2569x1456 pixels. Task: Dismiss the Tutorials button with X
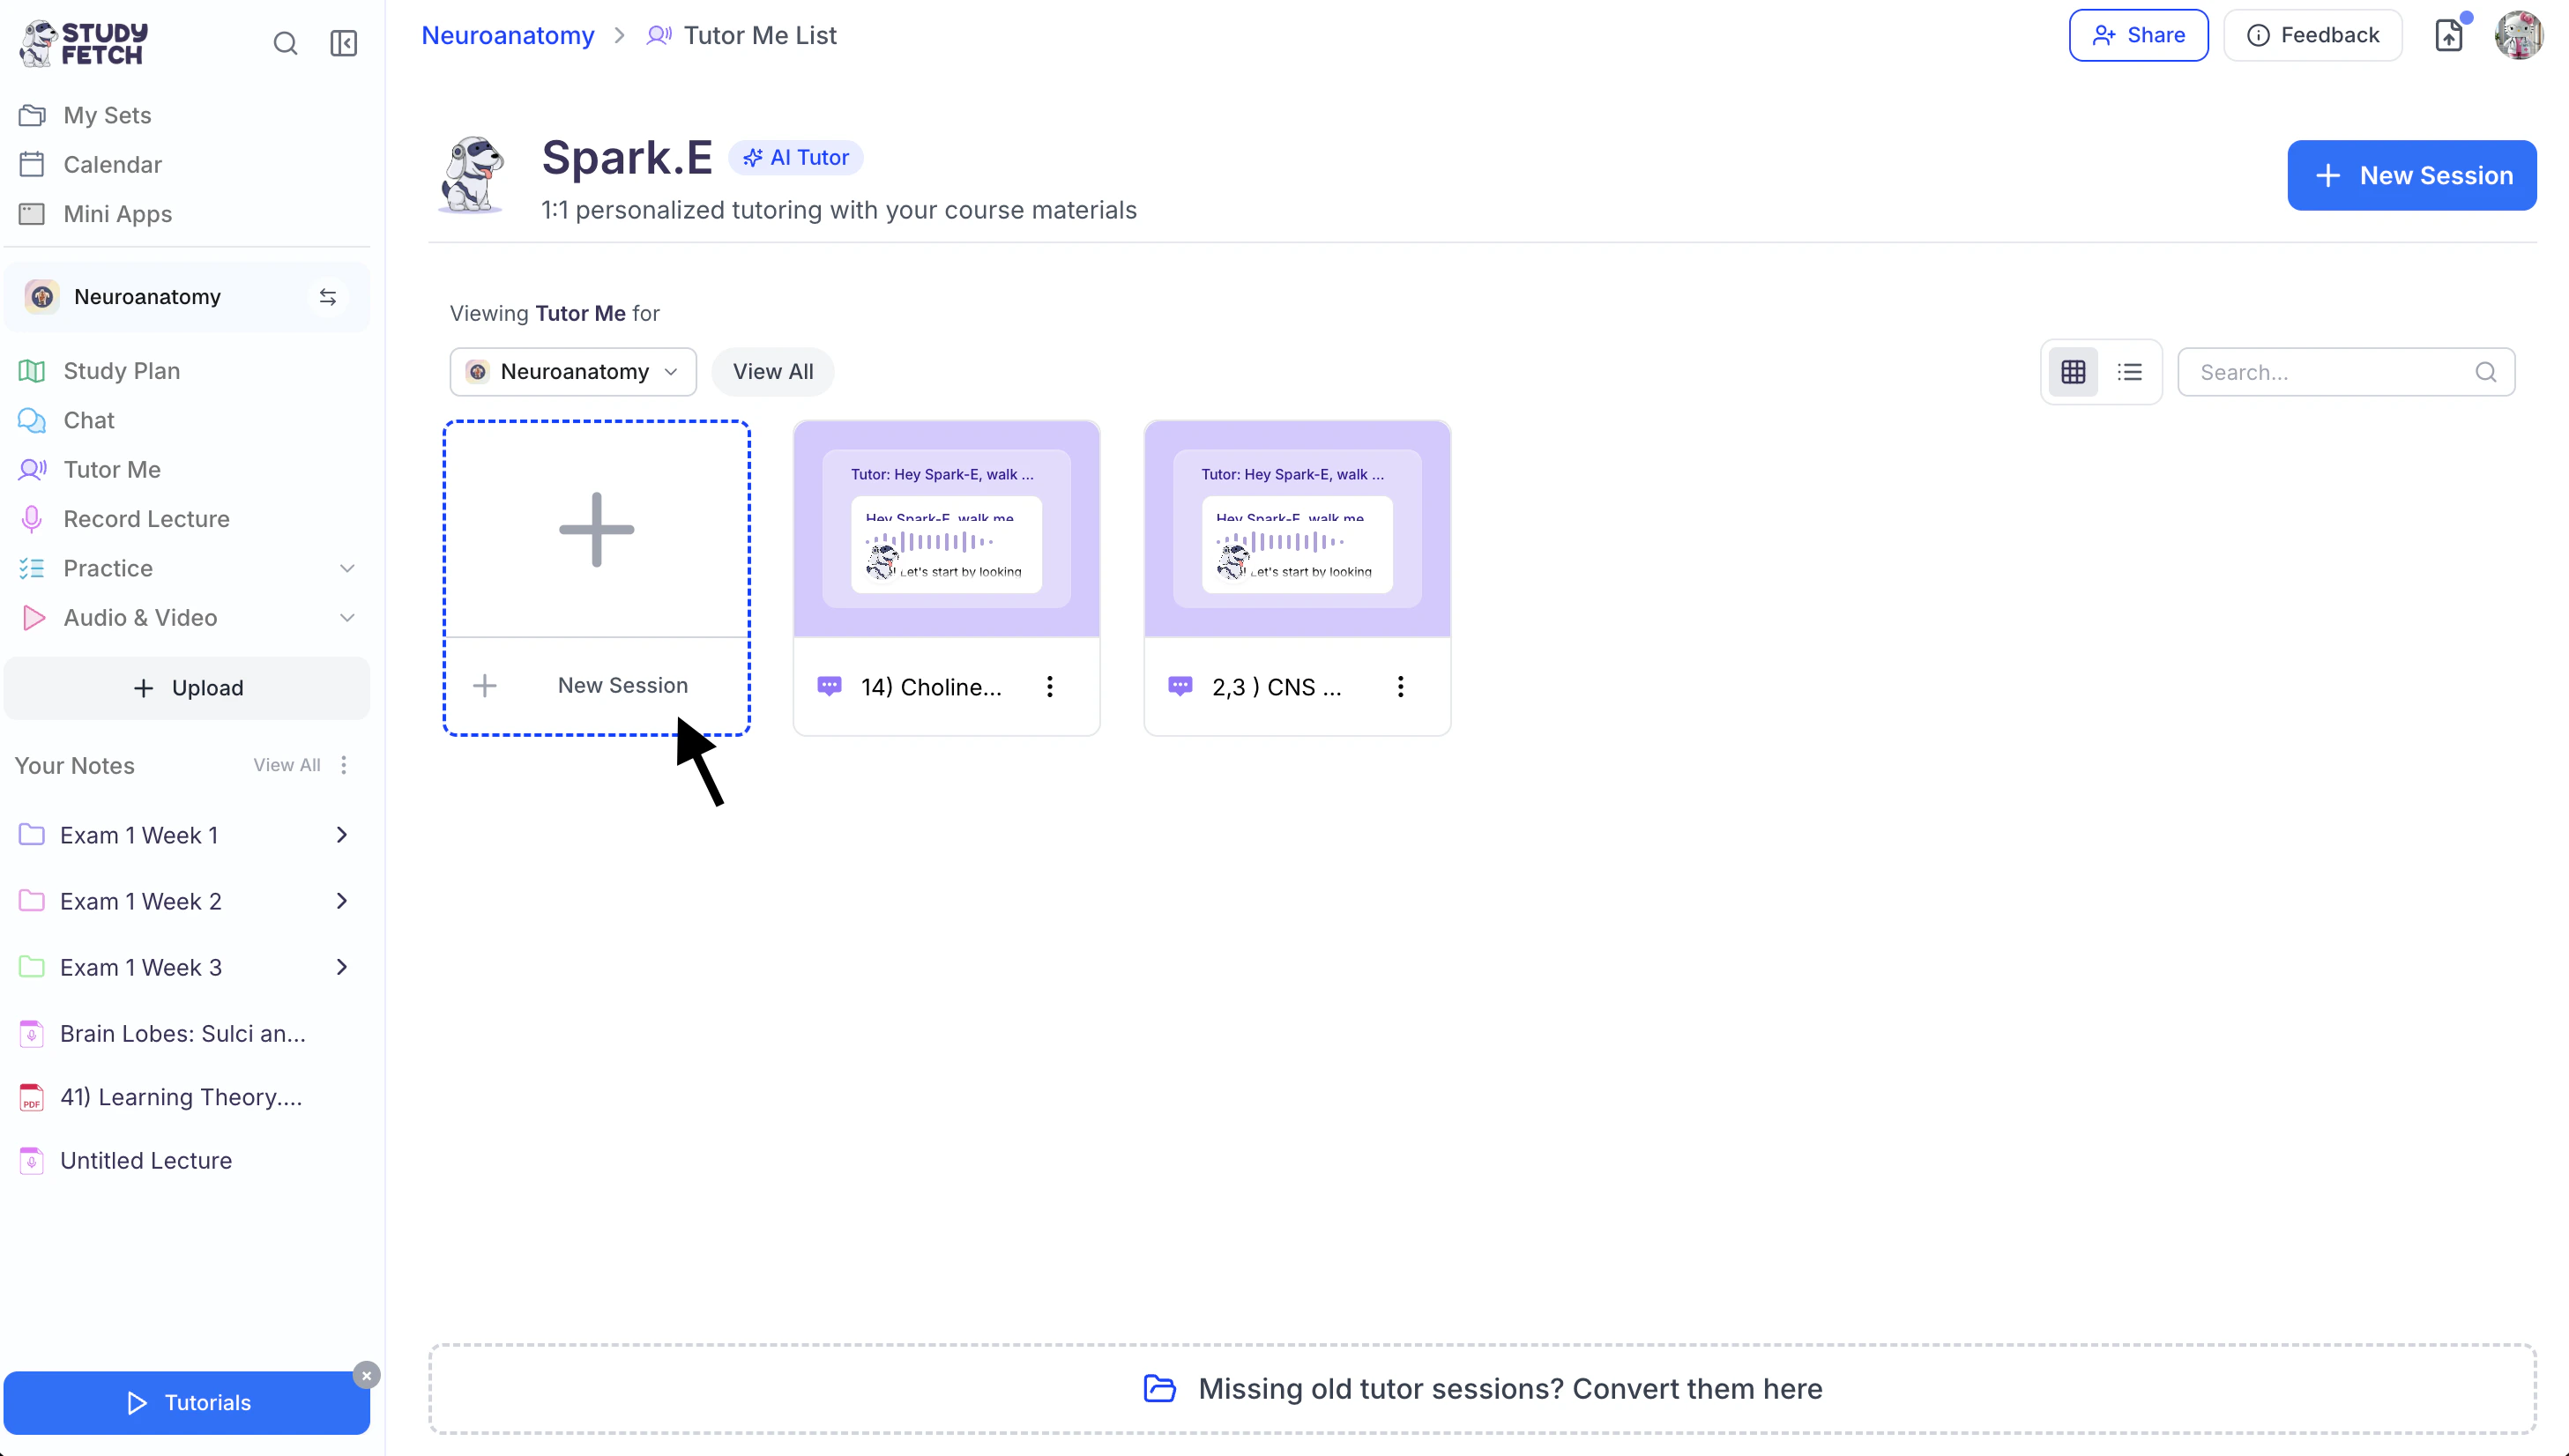(x=367, y=1376)
